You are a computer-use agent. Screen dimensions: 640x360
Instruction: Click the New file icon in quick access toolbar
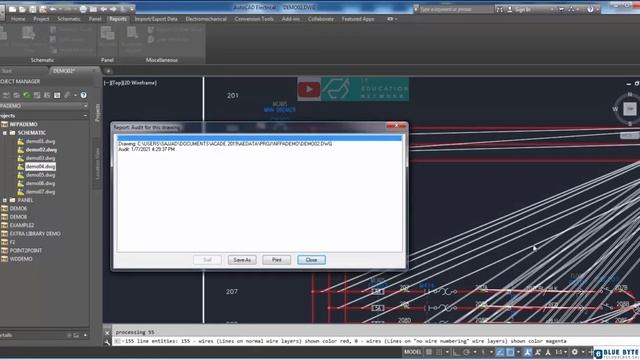pyautogui.click(x=12, y=9)
